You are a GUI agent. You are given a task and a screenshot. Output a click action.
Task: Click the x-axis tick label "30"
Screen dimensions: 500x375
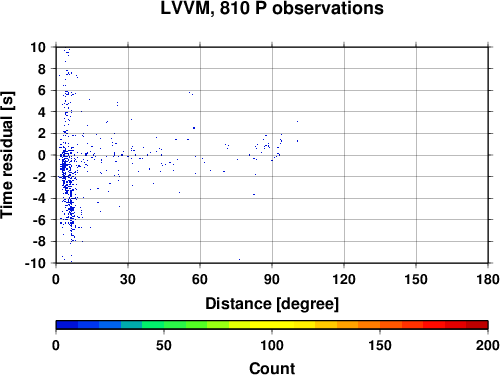tap(128, 279)
